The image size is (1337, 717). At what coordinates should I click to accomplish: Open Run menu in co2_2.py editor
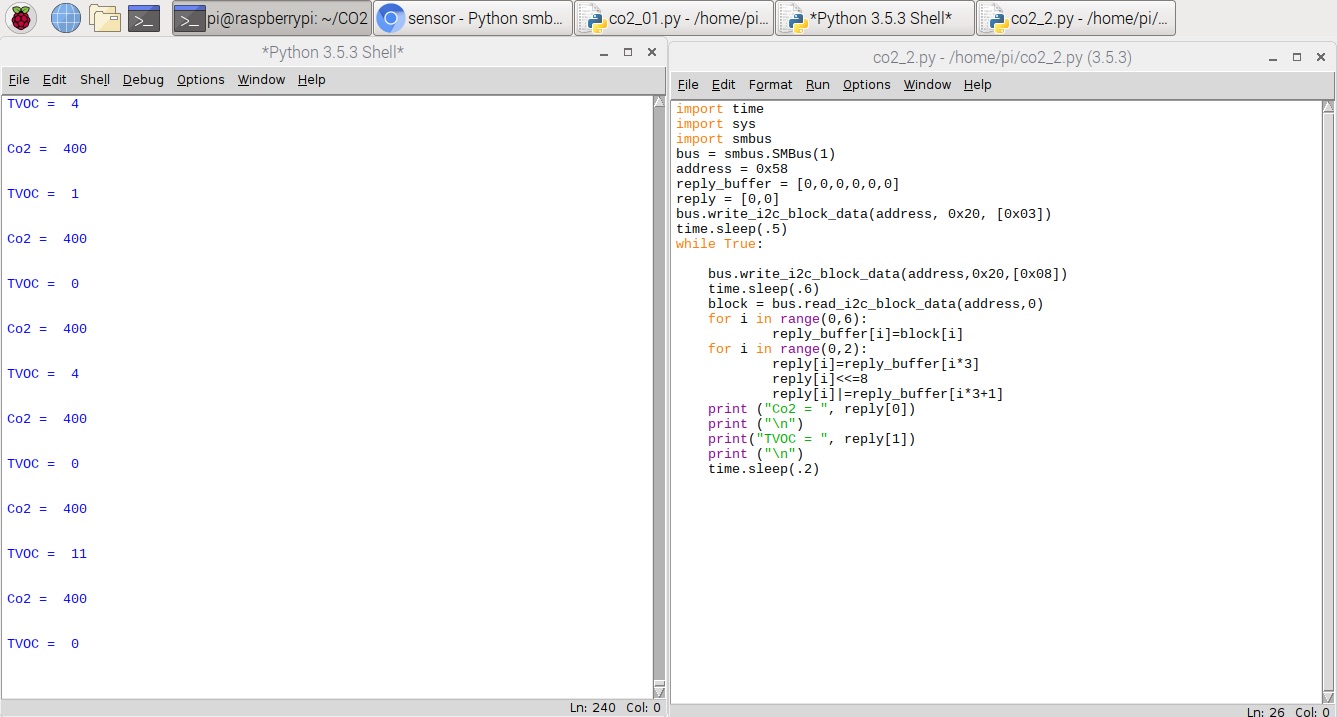point(818,85)
